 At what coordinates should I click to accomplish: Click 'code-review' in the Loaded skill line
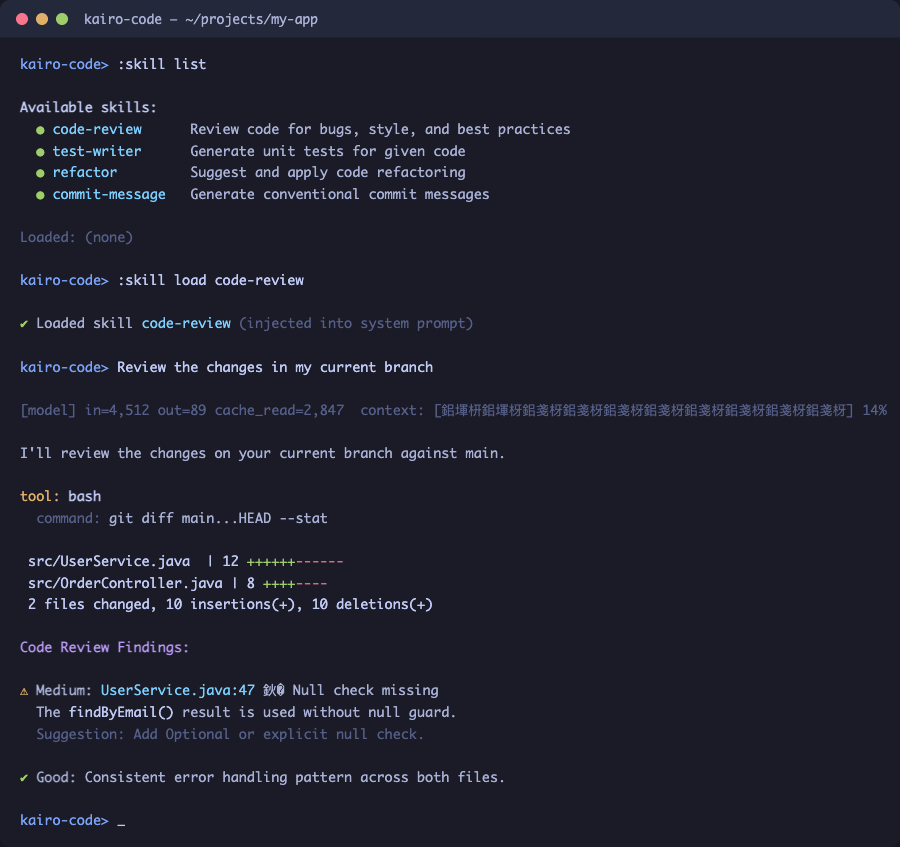pos(186,323)
